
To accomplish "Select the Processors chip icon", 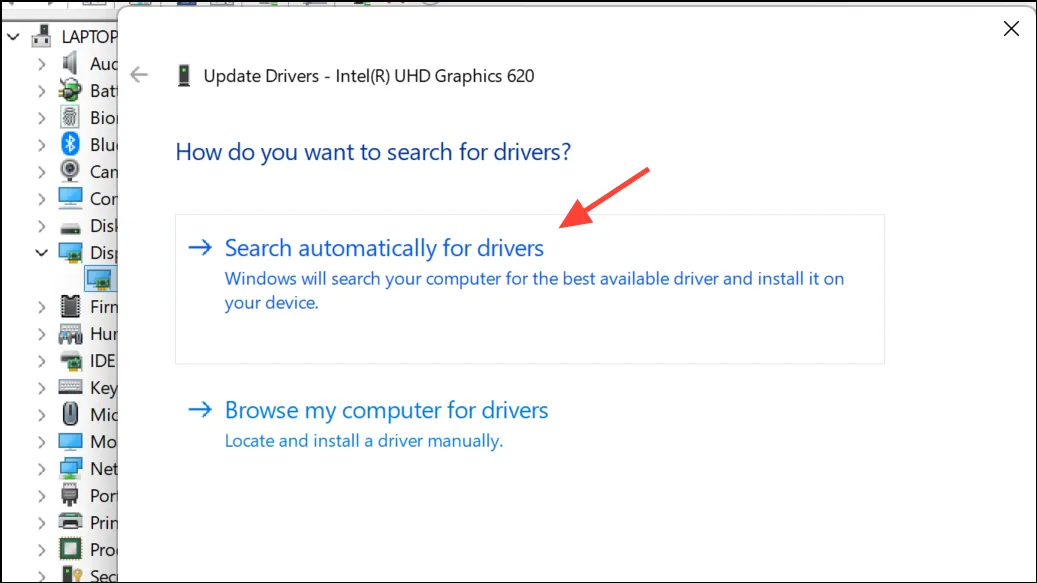I will pos(70,549).
